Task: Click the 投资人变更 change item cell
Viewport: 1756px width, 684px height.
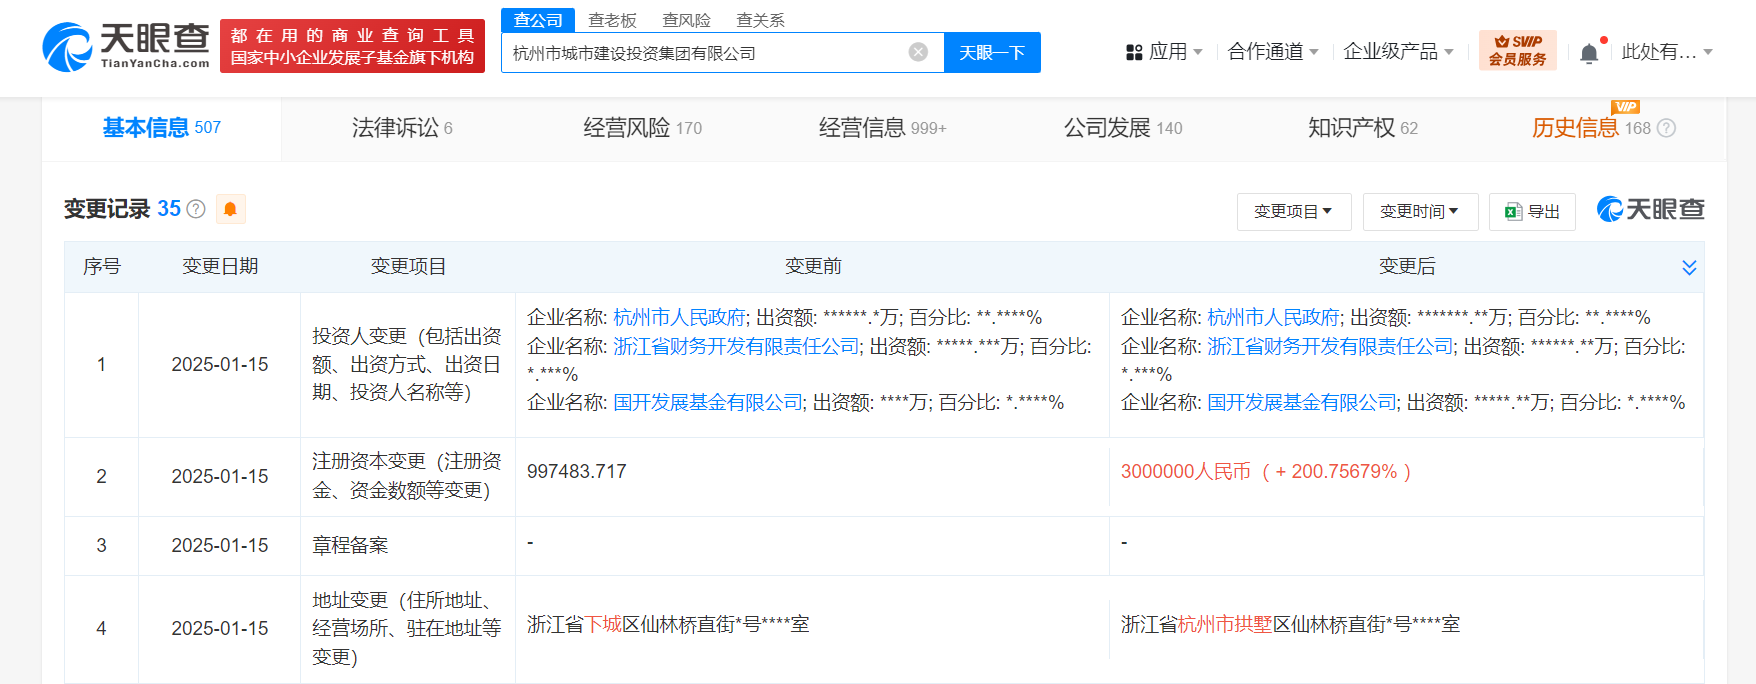Action: (406, 364)
